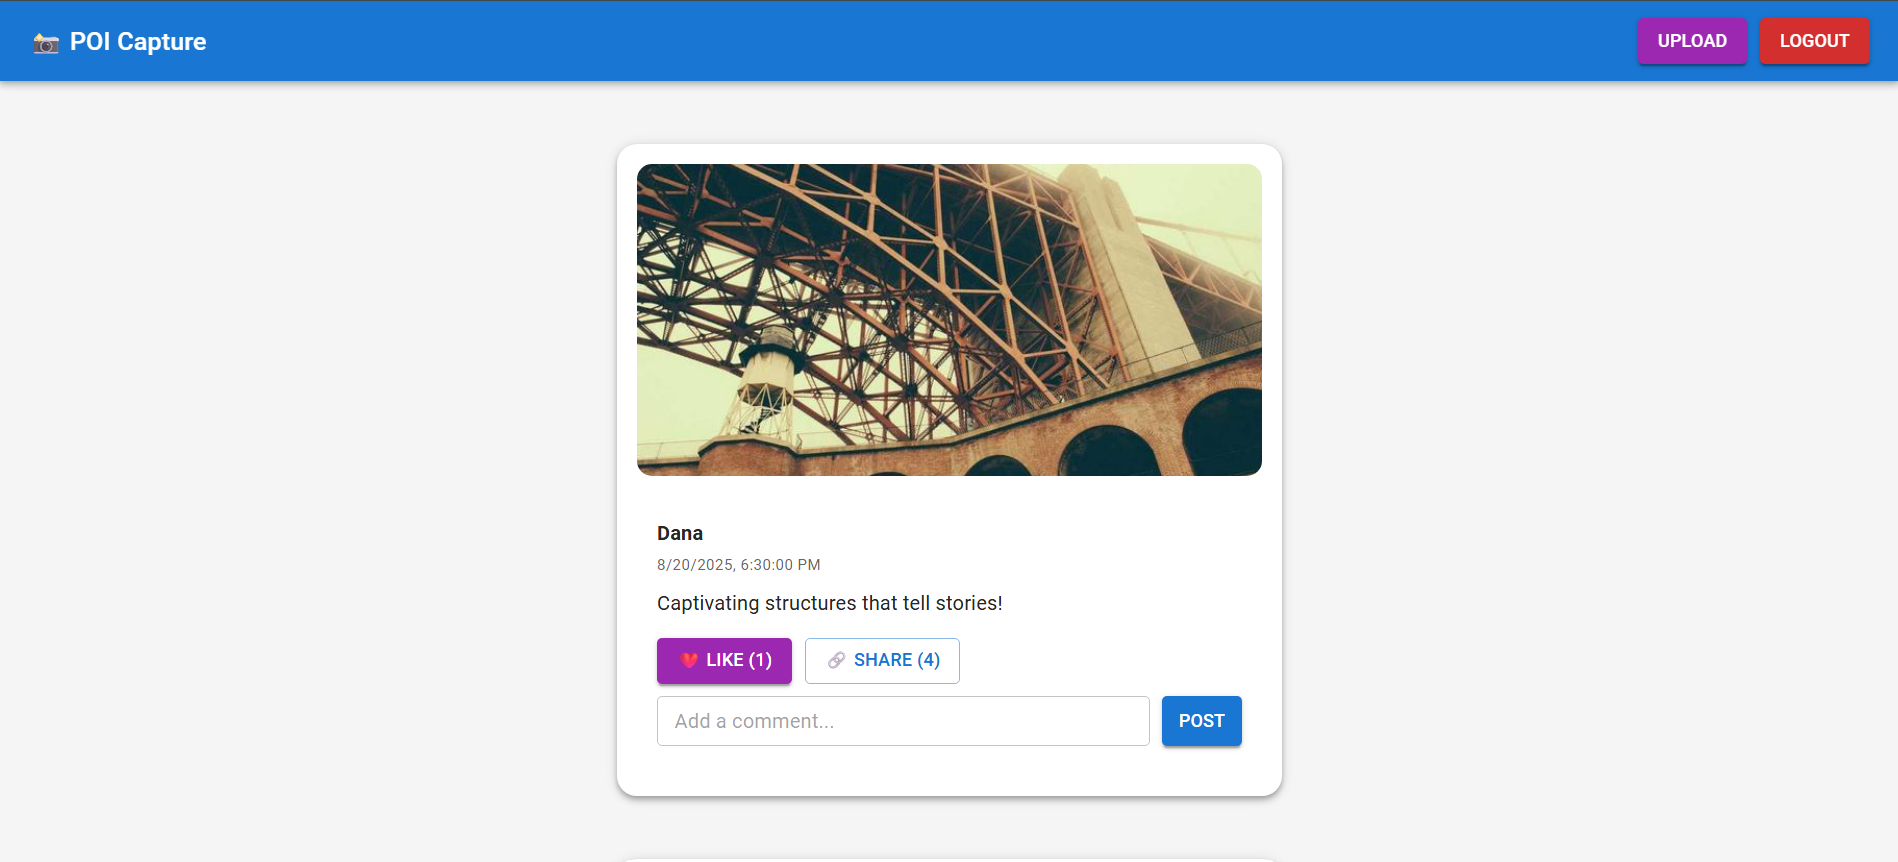Like Dana's bridge post
The image size is (1898, 862).
724,660
